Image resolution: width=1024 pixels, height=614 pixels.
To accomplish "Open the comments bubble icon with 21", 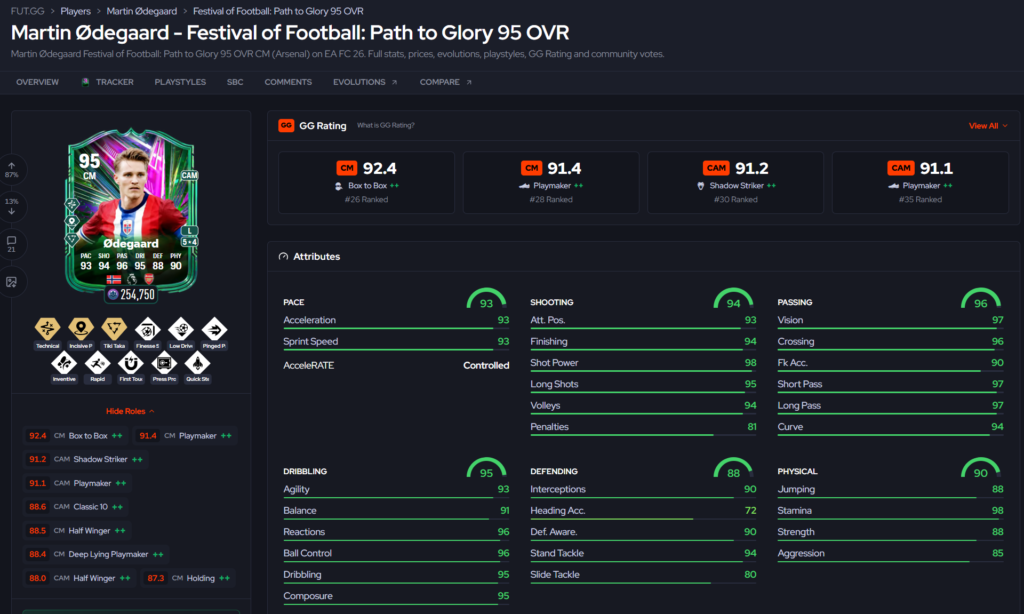I will pos(12,244).
